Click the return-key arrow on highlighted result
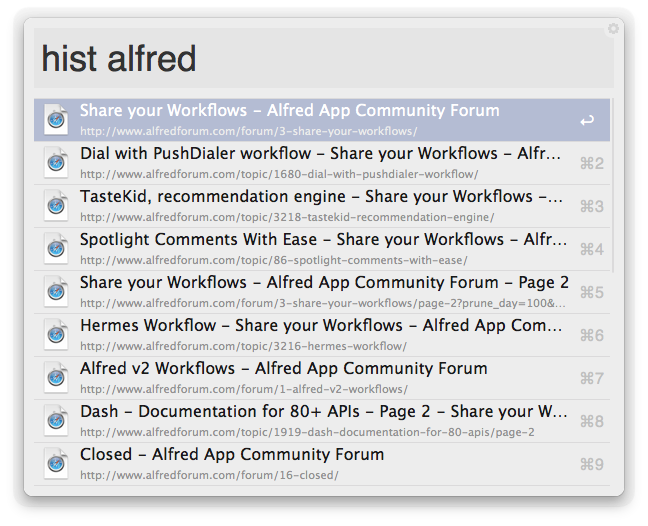Viewport: 648px width, 526px height. click(x=587, y=120)
